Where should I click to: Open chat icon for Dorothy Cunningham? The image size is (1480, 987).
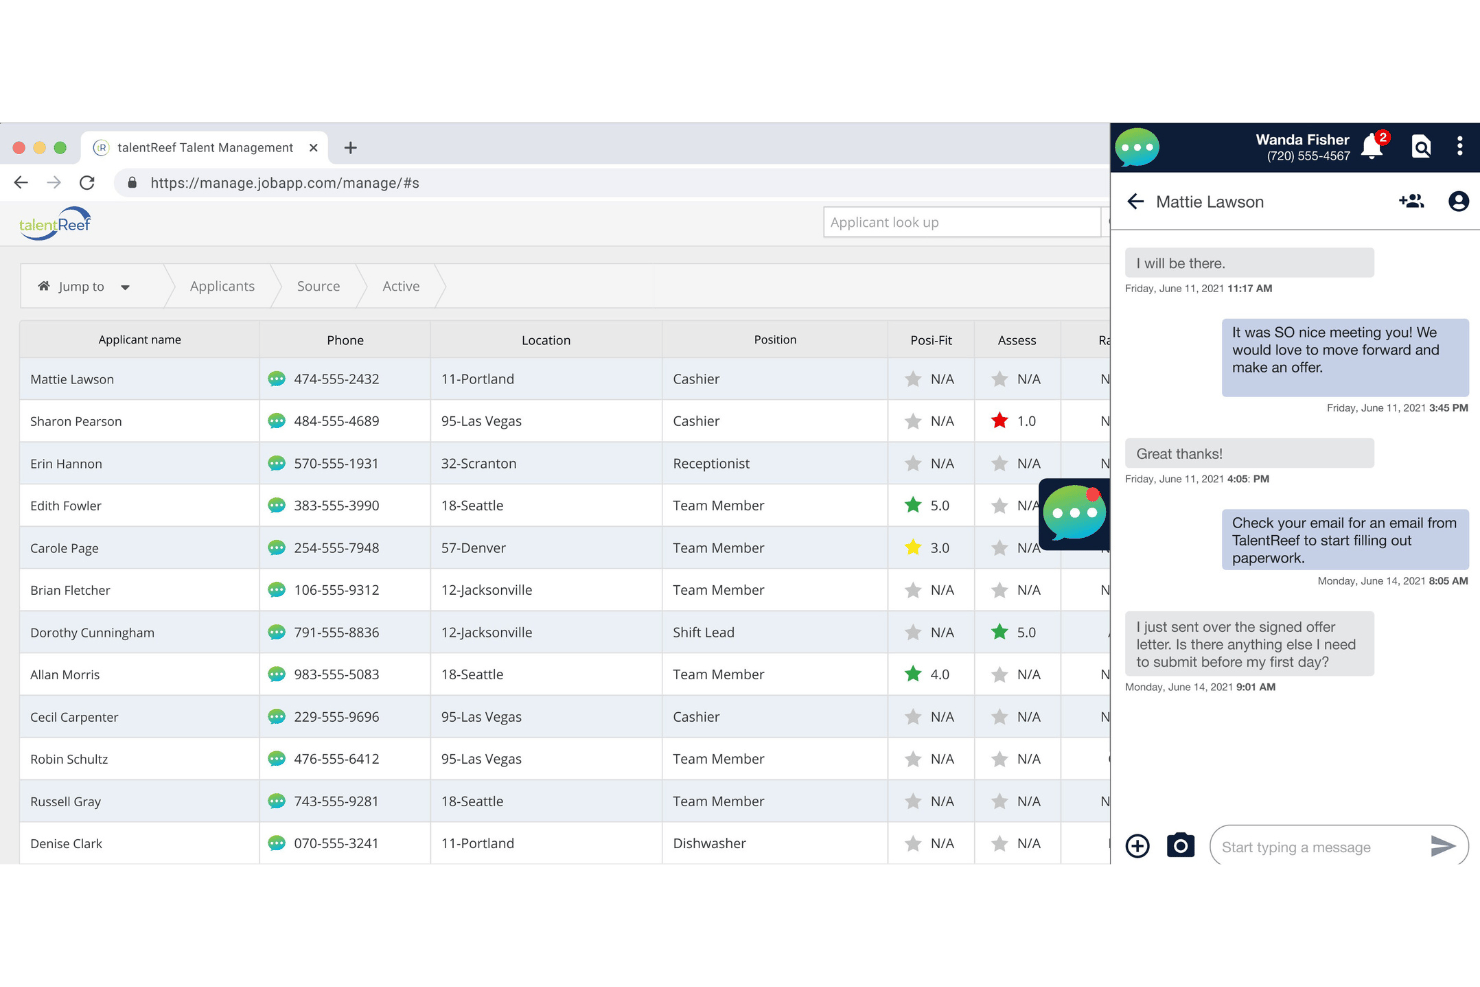(277, 632)
